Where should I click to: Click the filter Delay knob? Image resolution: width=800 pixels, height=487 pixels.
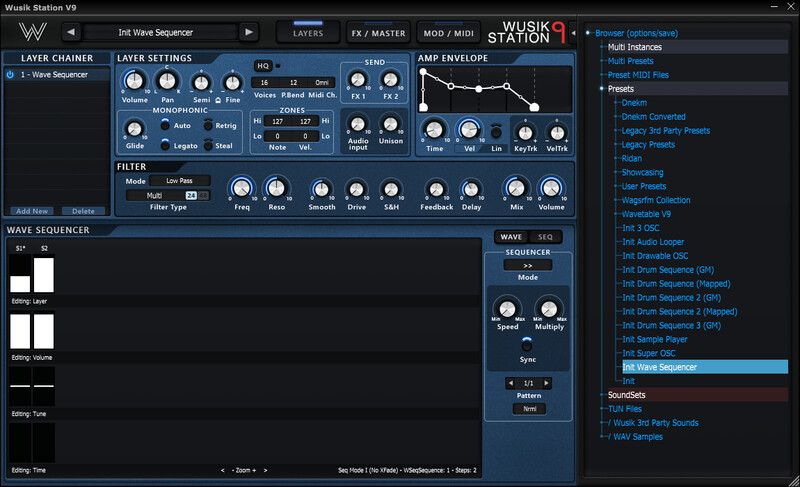[471, 190]
